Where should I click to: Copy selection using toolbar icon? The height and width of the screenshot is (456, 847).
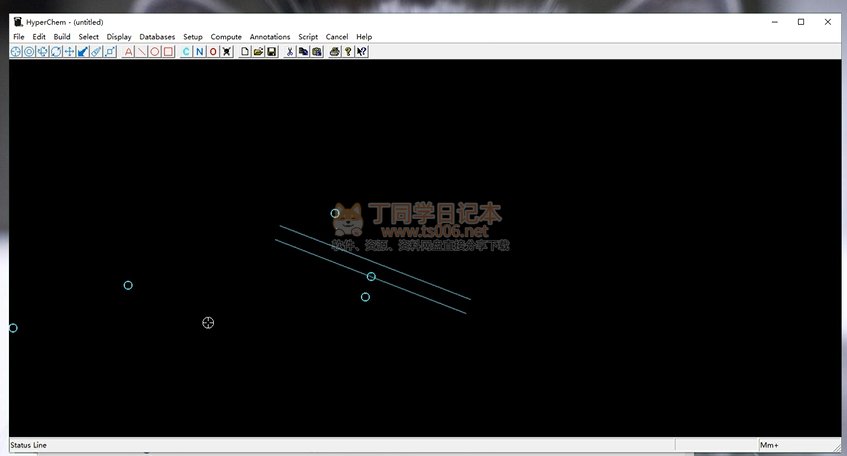coord(303,52)
